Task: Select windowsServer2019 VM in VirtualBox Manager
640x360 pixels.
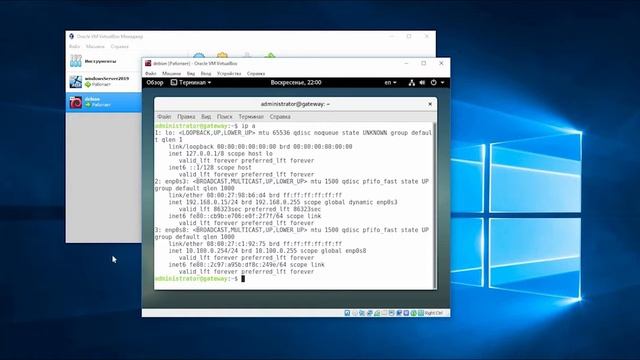Action: [104, 81]
